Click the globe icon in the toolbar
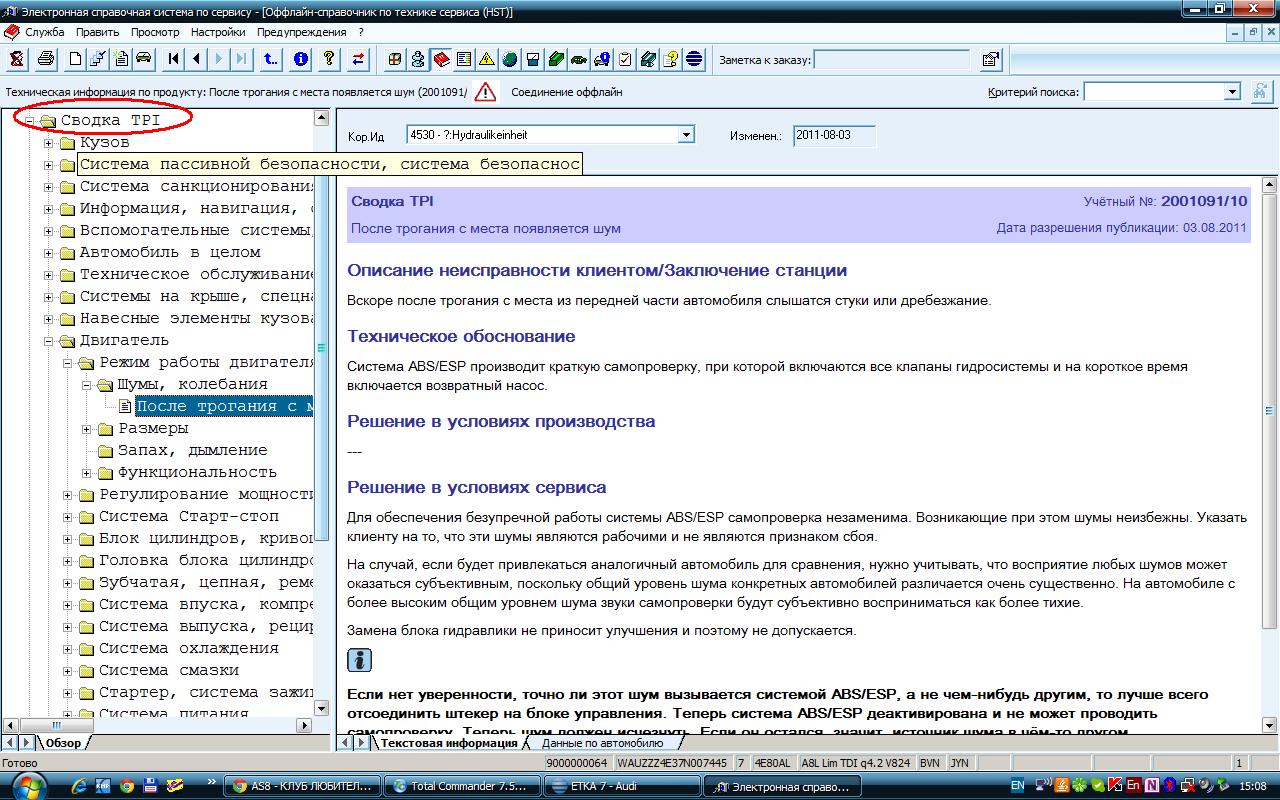 pyautogui.click(x=510, y=59)
